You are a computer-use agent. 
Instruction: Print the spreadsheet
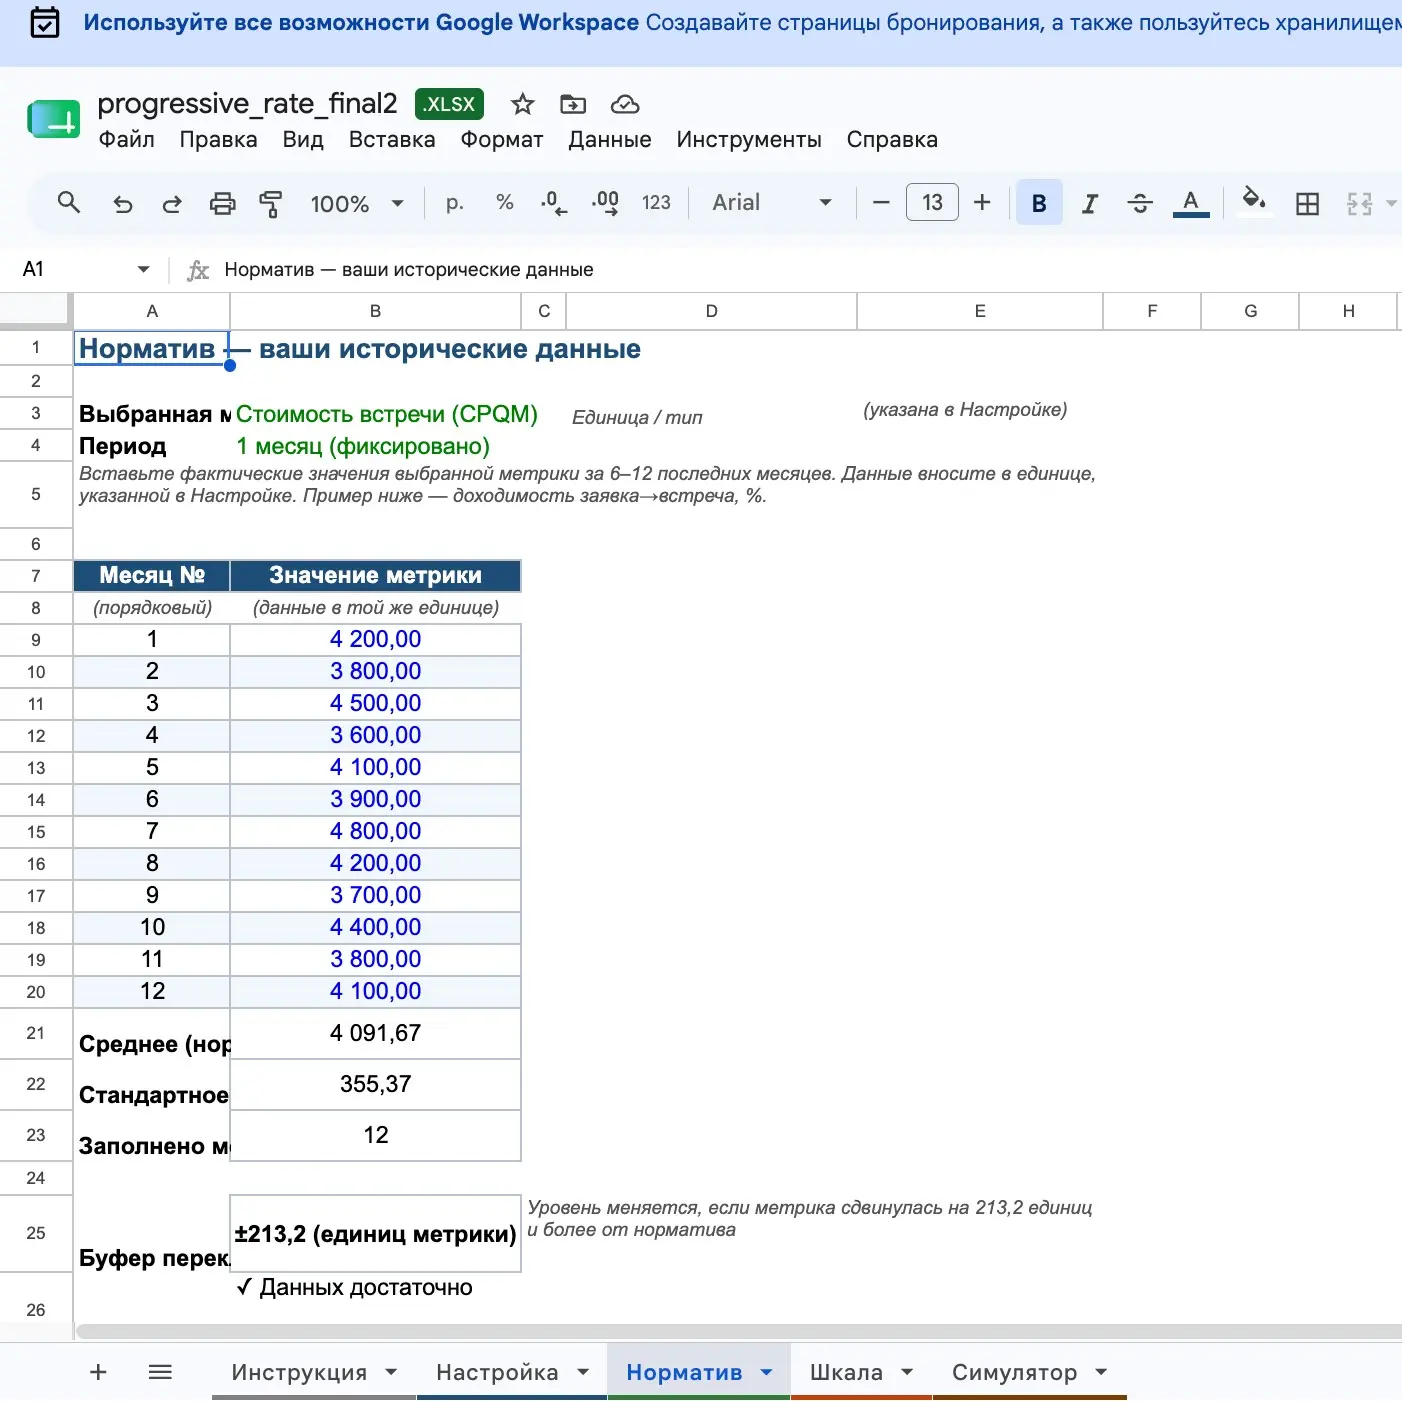coord(222,204)
